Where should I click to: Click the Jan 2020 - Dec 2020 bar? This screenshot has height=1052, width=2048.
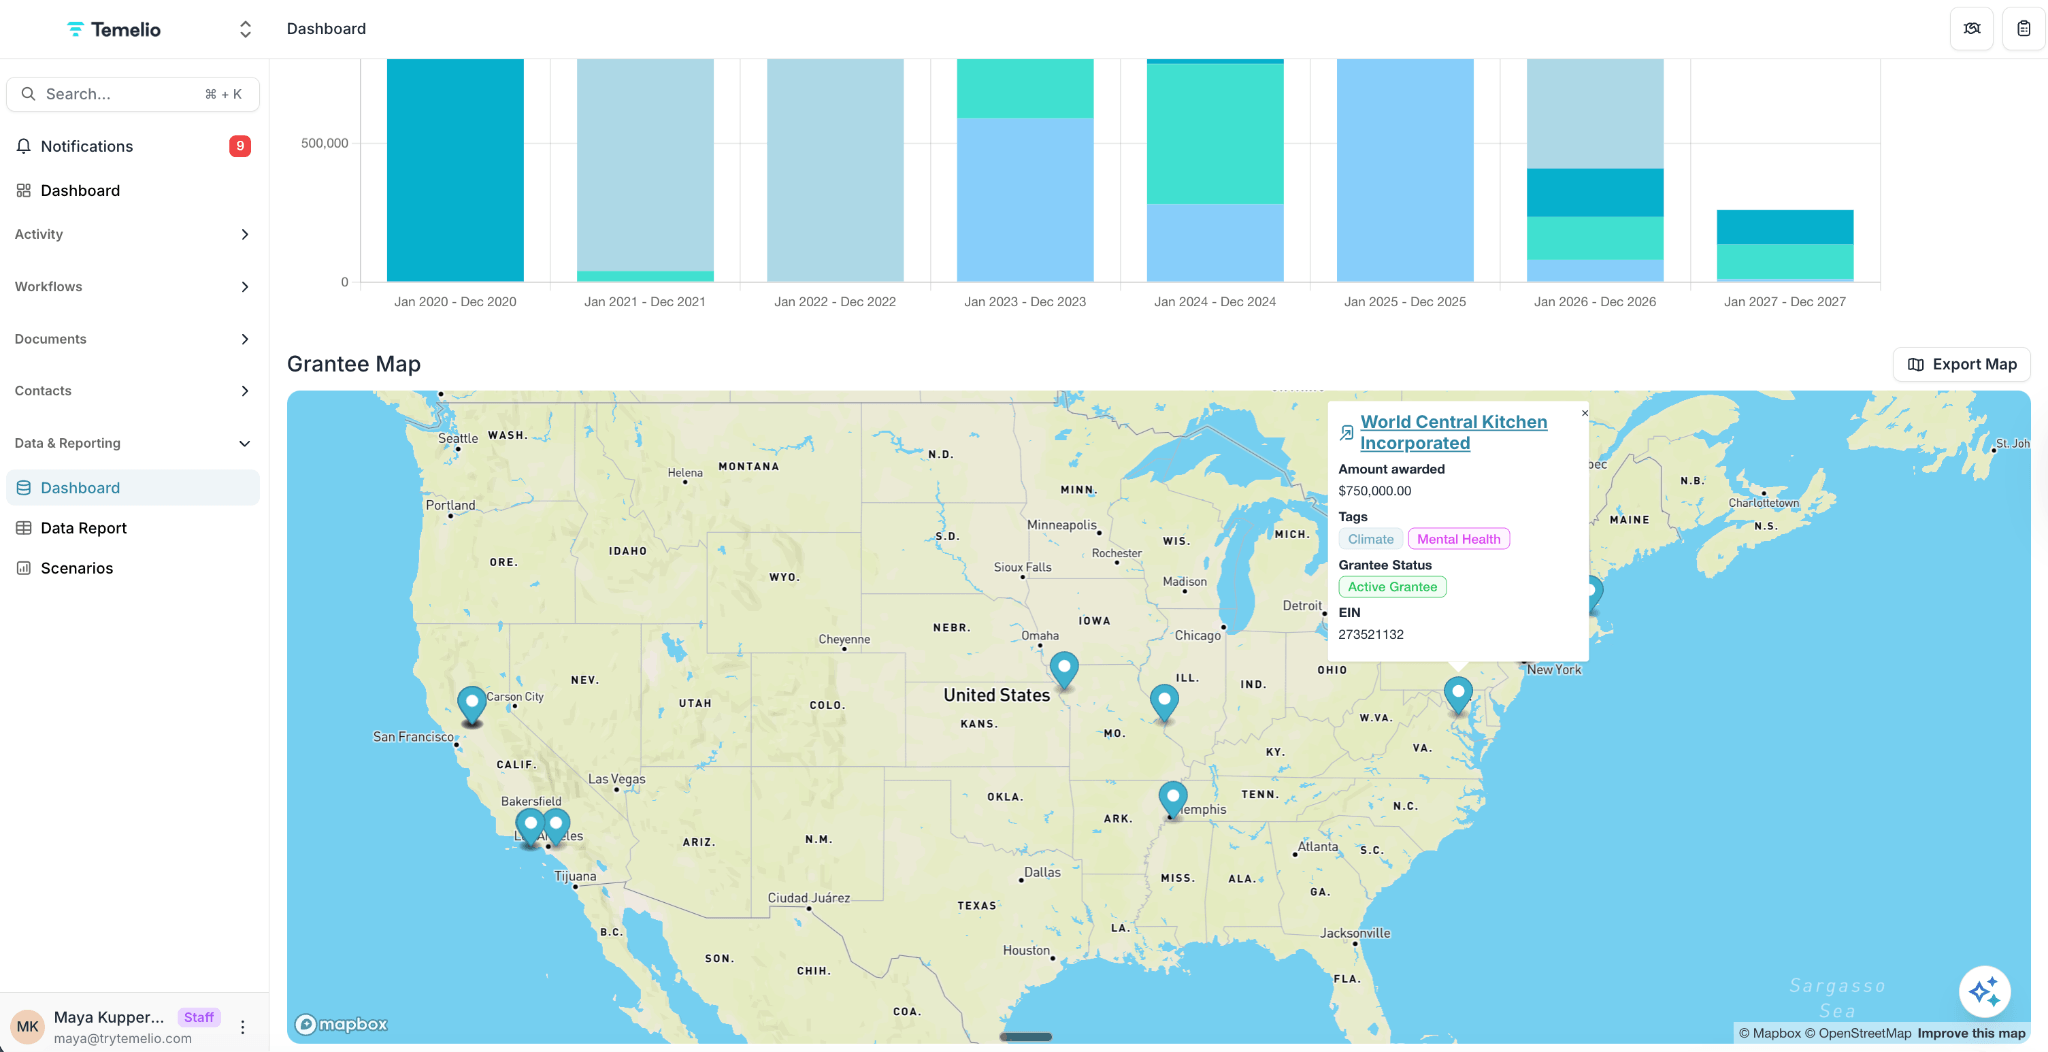pos(455,170)
